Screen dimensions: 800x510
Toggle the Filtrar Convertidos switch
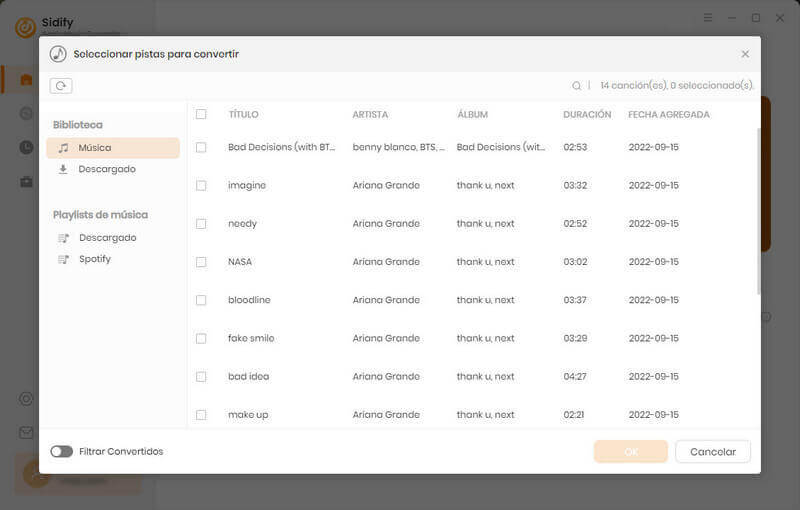(61, 451)
